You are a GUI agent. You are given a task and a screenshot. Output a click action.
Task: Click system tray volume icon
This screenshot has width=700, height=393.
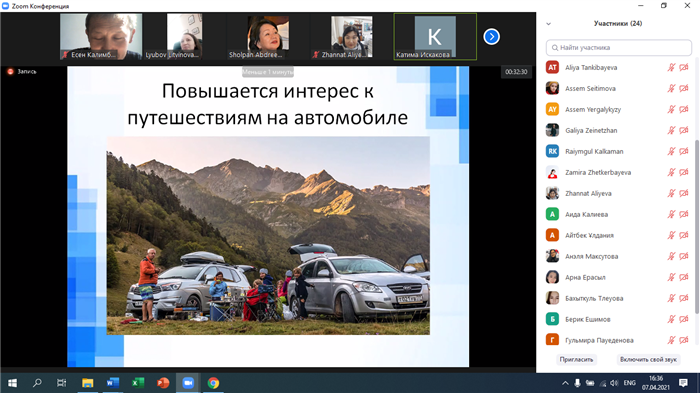(x=614, y=383)
